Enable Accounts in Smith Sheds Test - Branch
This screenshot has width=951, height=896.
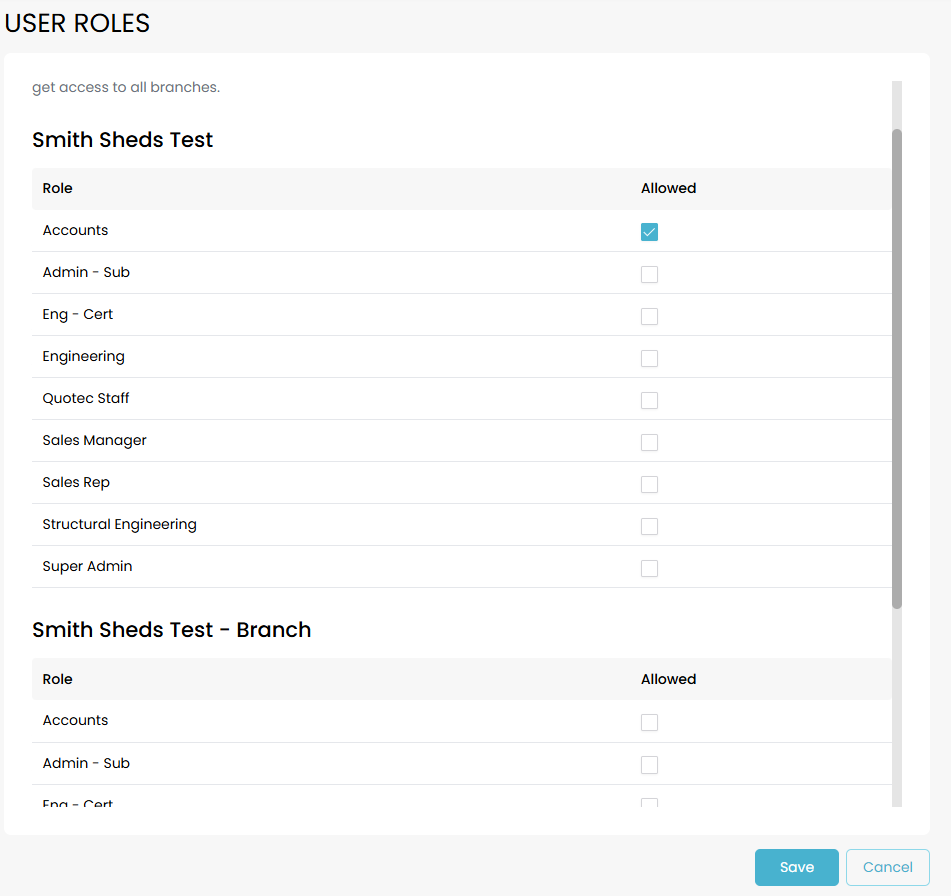pos(650,722)
